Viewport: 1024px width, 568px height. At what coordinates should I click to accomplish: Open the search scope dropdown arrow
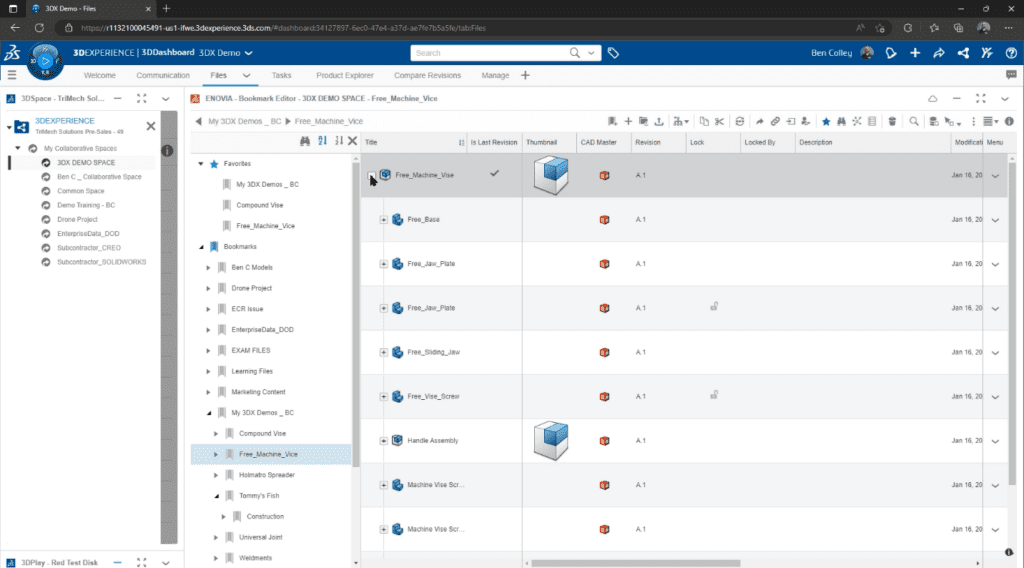pyautogui.click(x=591, y=53)
